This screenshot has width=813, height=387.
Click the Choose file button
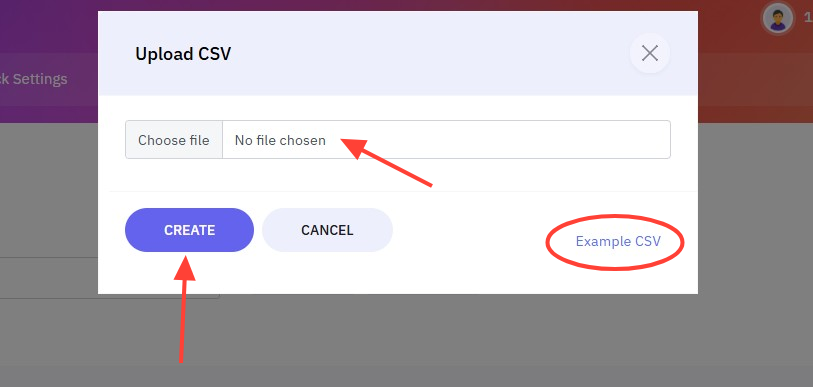[174, 140]
